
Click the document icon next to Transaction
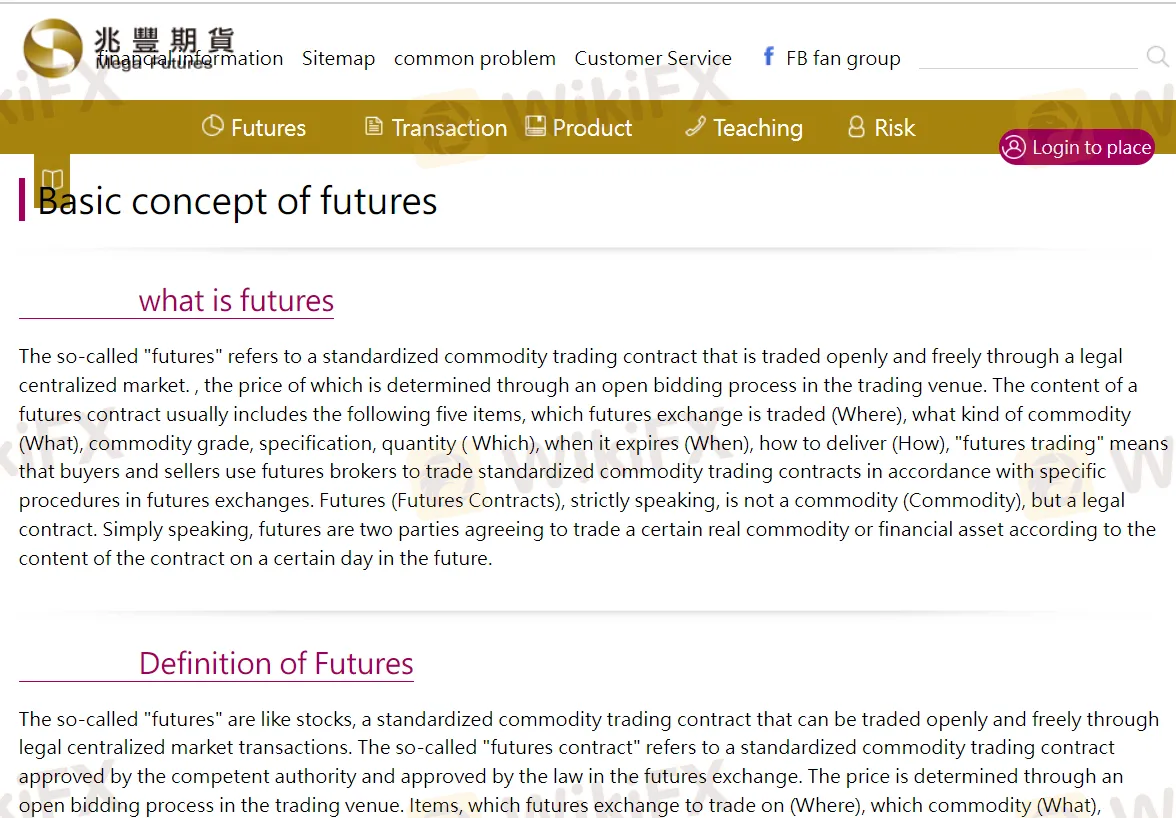click(374, 127)
